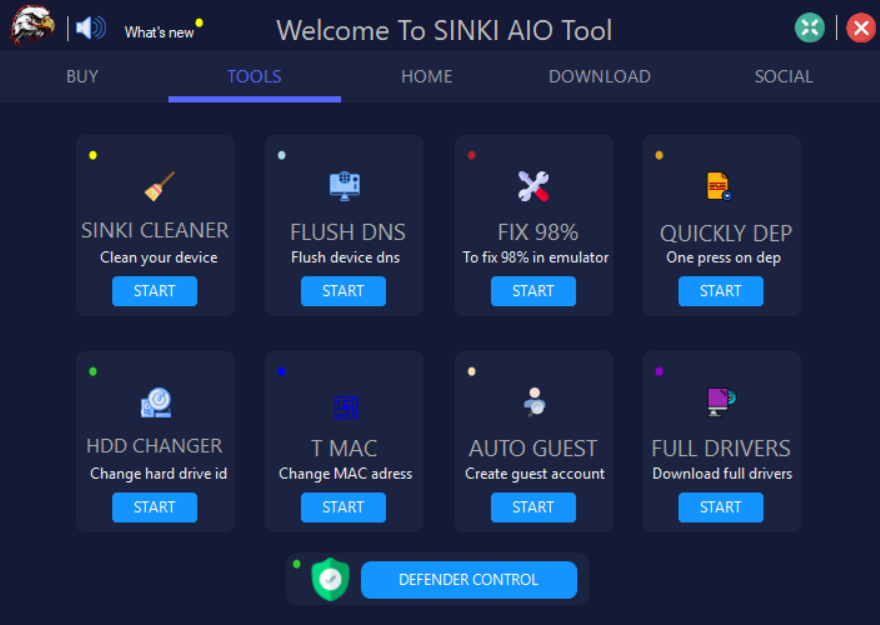
Task: Click the green dot on HDD CHANGER card
Action: pos(93,371)
